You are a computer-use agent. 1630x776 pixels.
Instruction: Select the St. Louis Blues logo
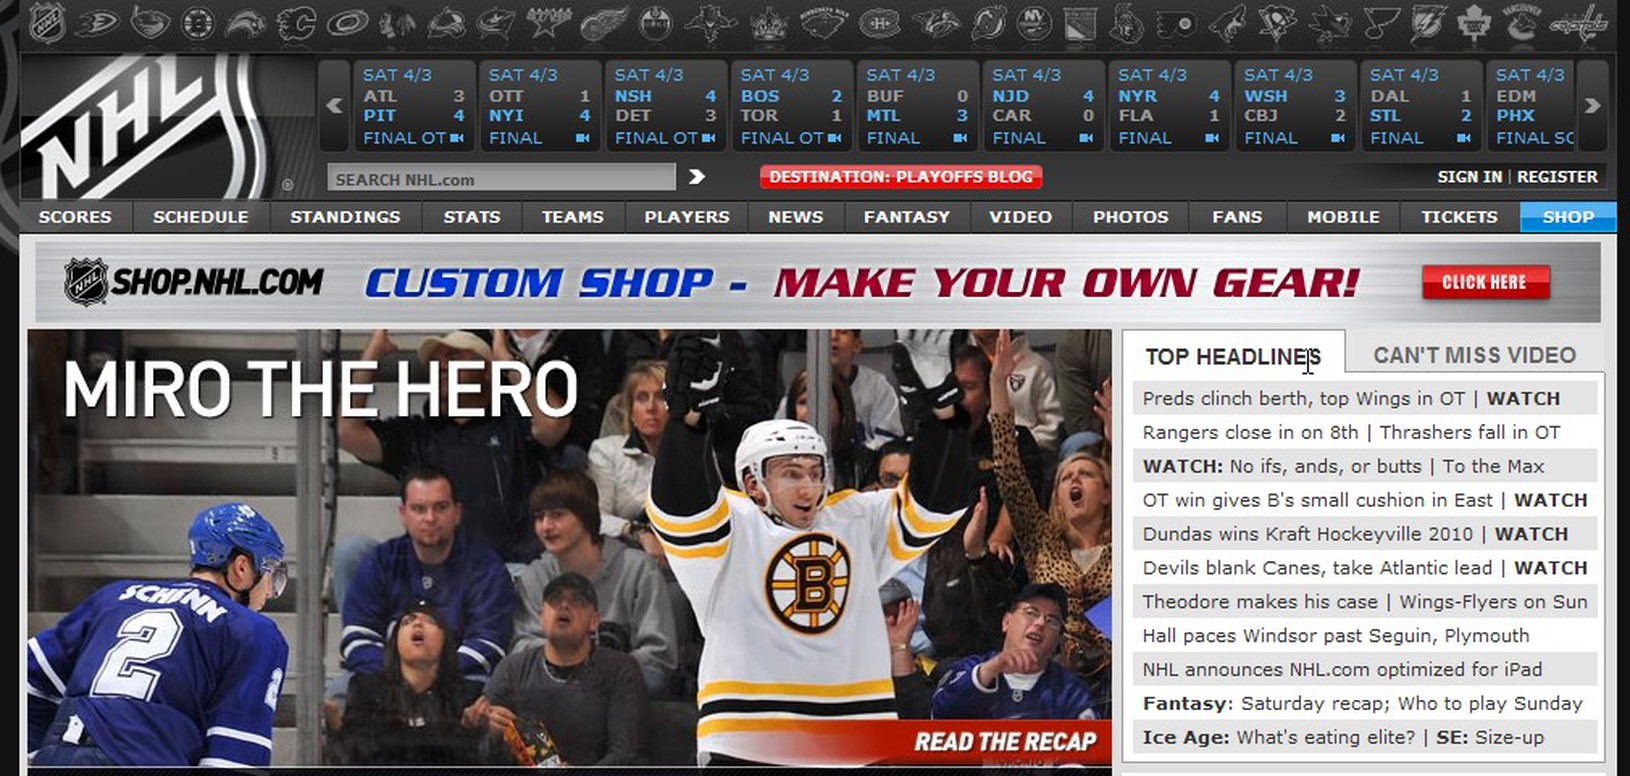[x=1381, y=22]
